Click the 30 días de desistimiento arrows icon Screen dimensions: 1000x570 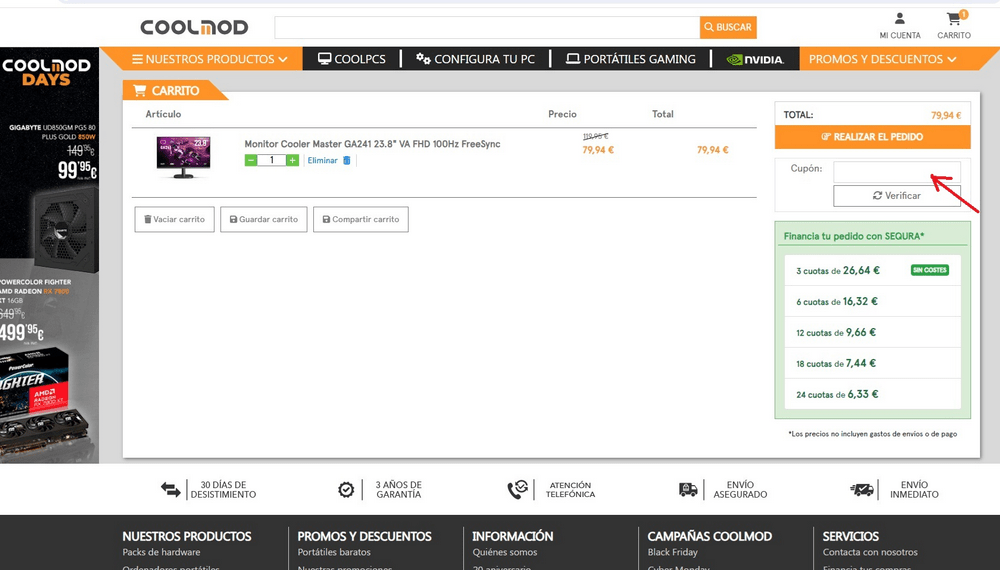tap(170, 490)
